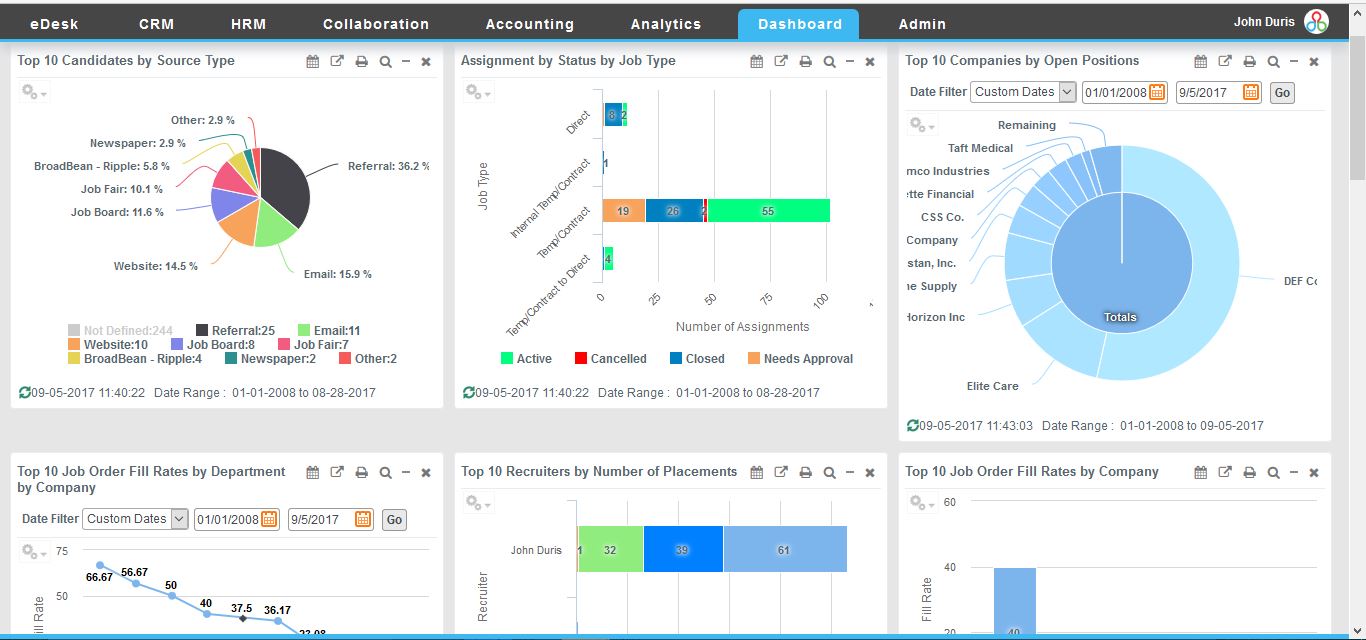This screenshot has width=1366, height=640.
Task: Print Top 10 Companies by Open Positions chart
Action: [1249, 62]
